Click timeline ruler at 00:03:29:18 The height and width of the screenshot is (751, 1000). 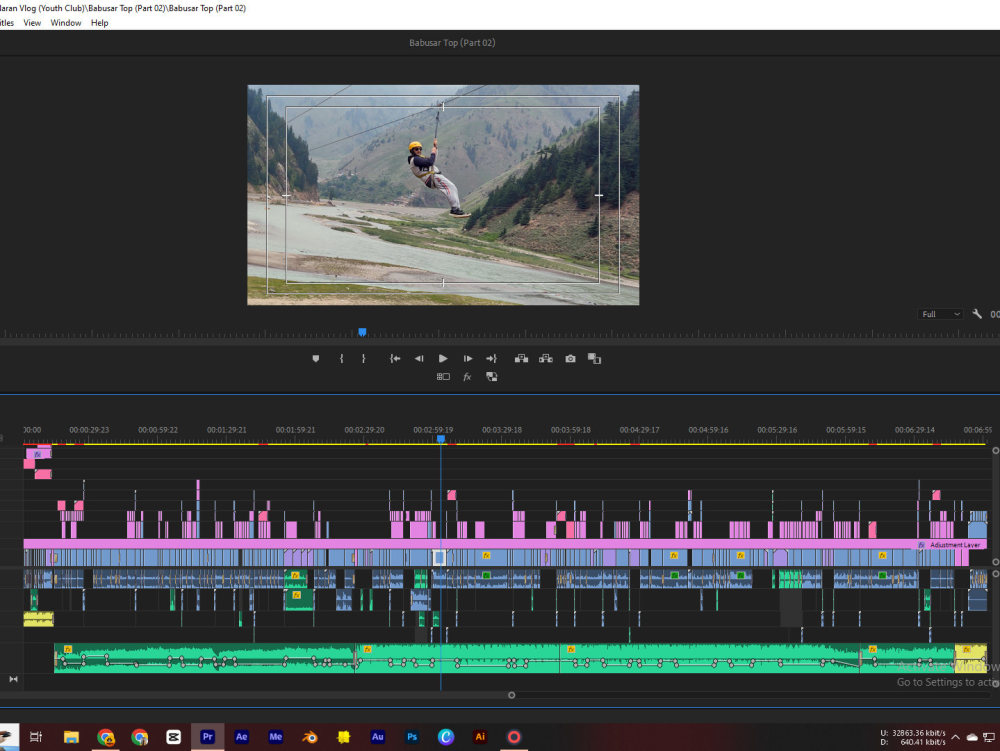pyautogui.click(x=502, y=430)
